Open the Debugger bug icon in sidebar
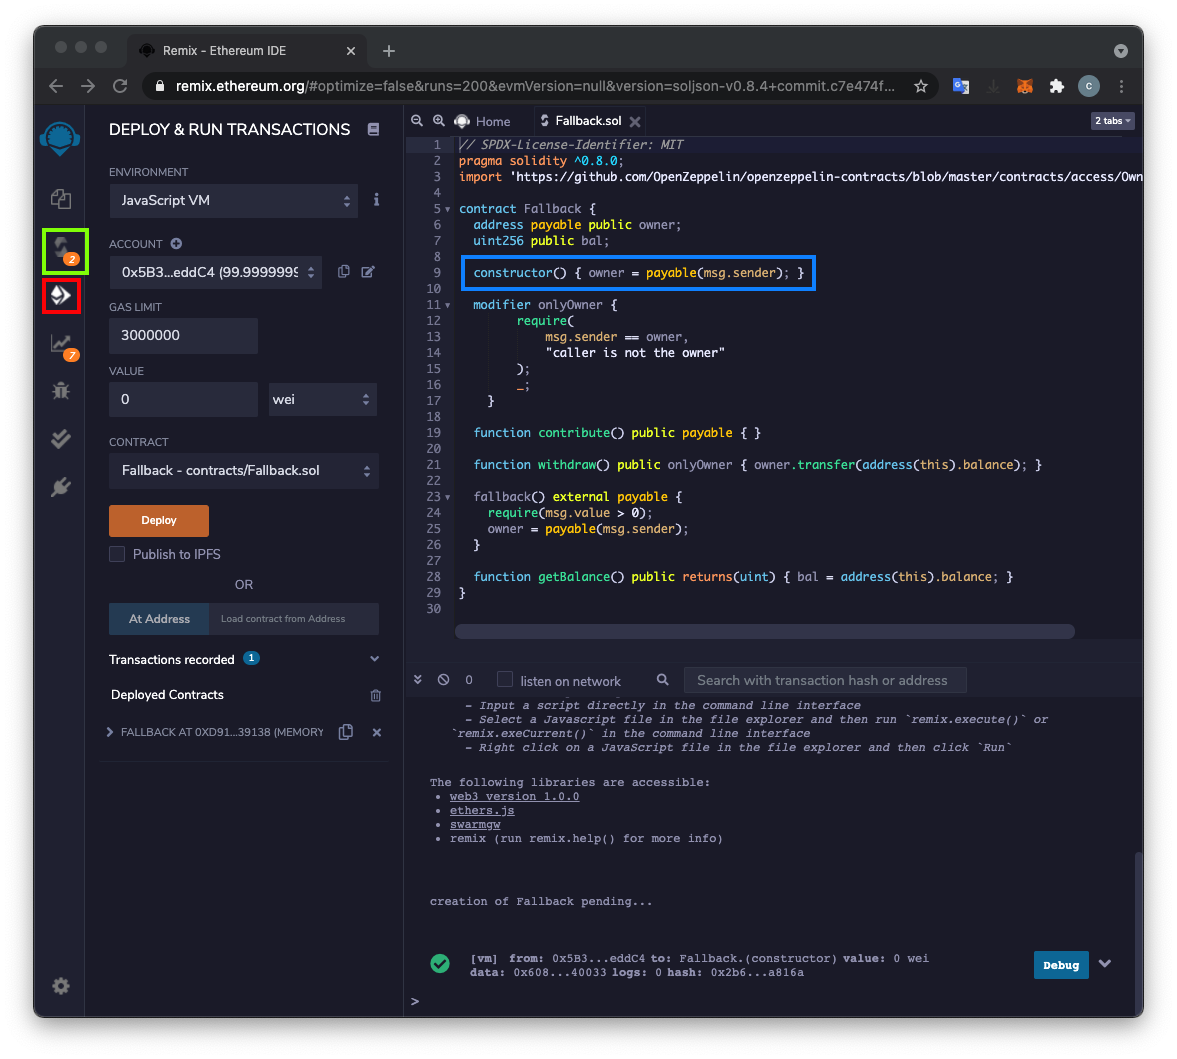Viewport: 1177px width, 1059px height. 61,391
